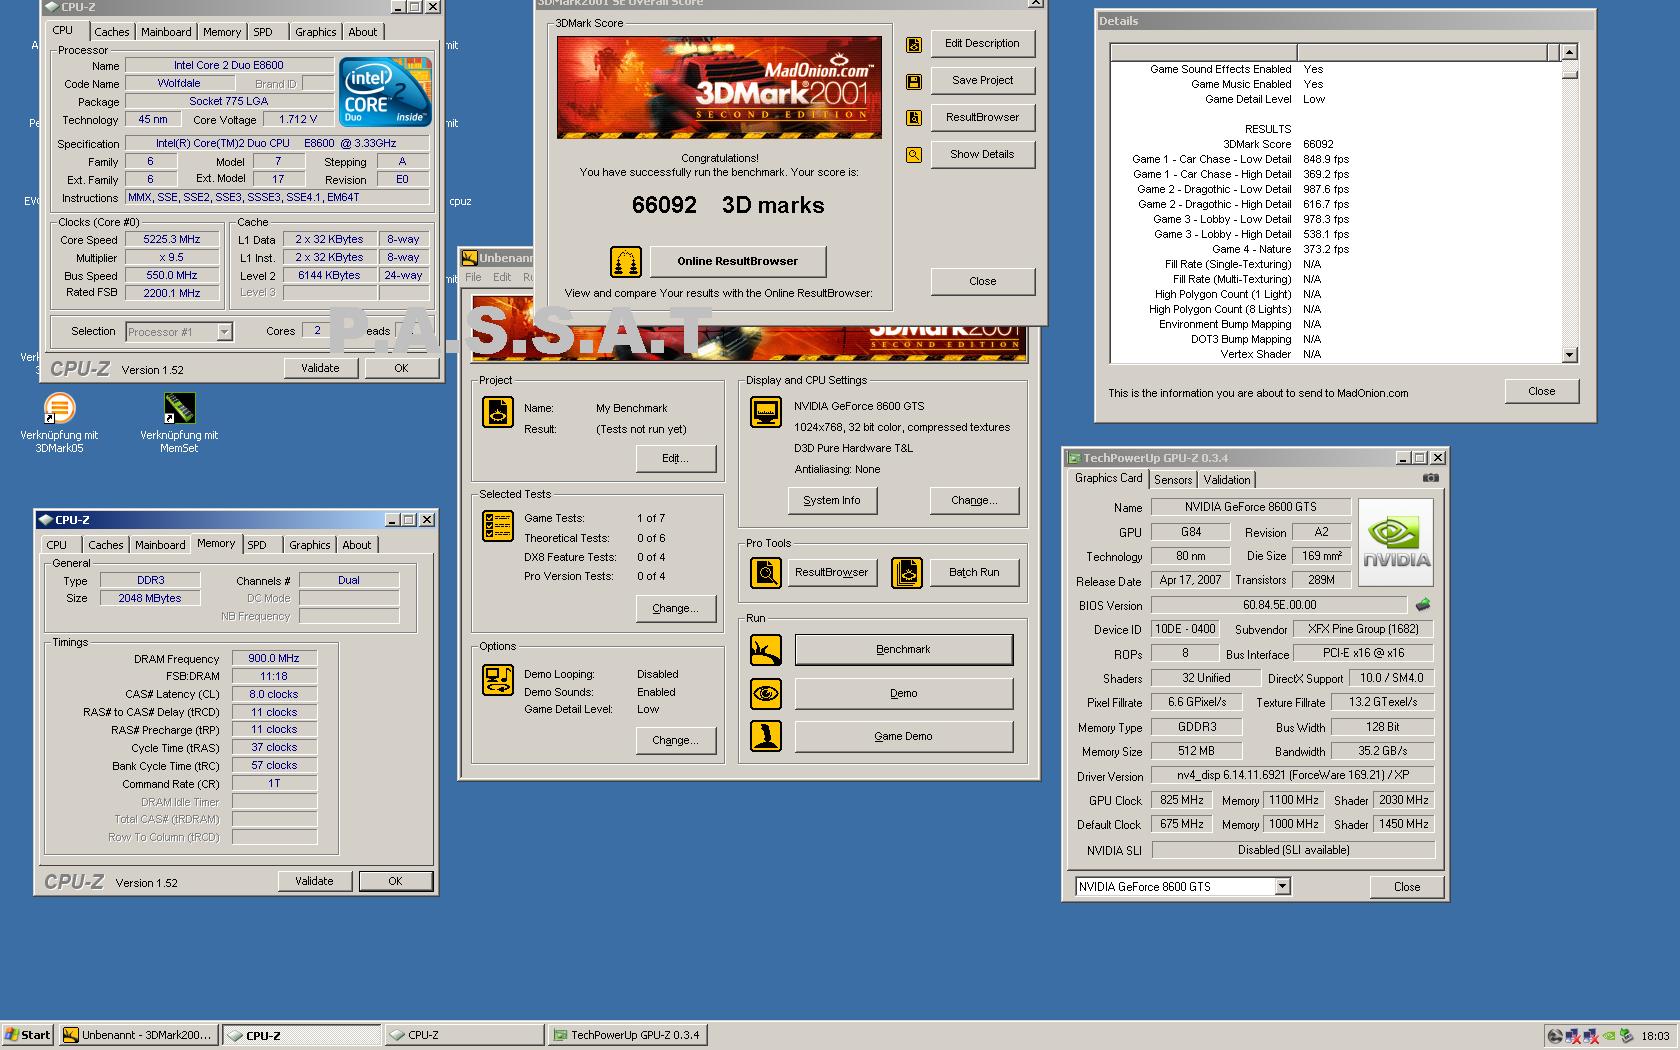The width and height of the screenshot is (1680, 1050).
Task: Click the Pro Tools ResultBrowser icon
Action: coord(766,573)
